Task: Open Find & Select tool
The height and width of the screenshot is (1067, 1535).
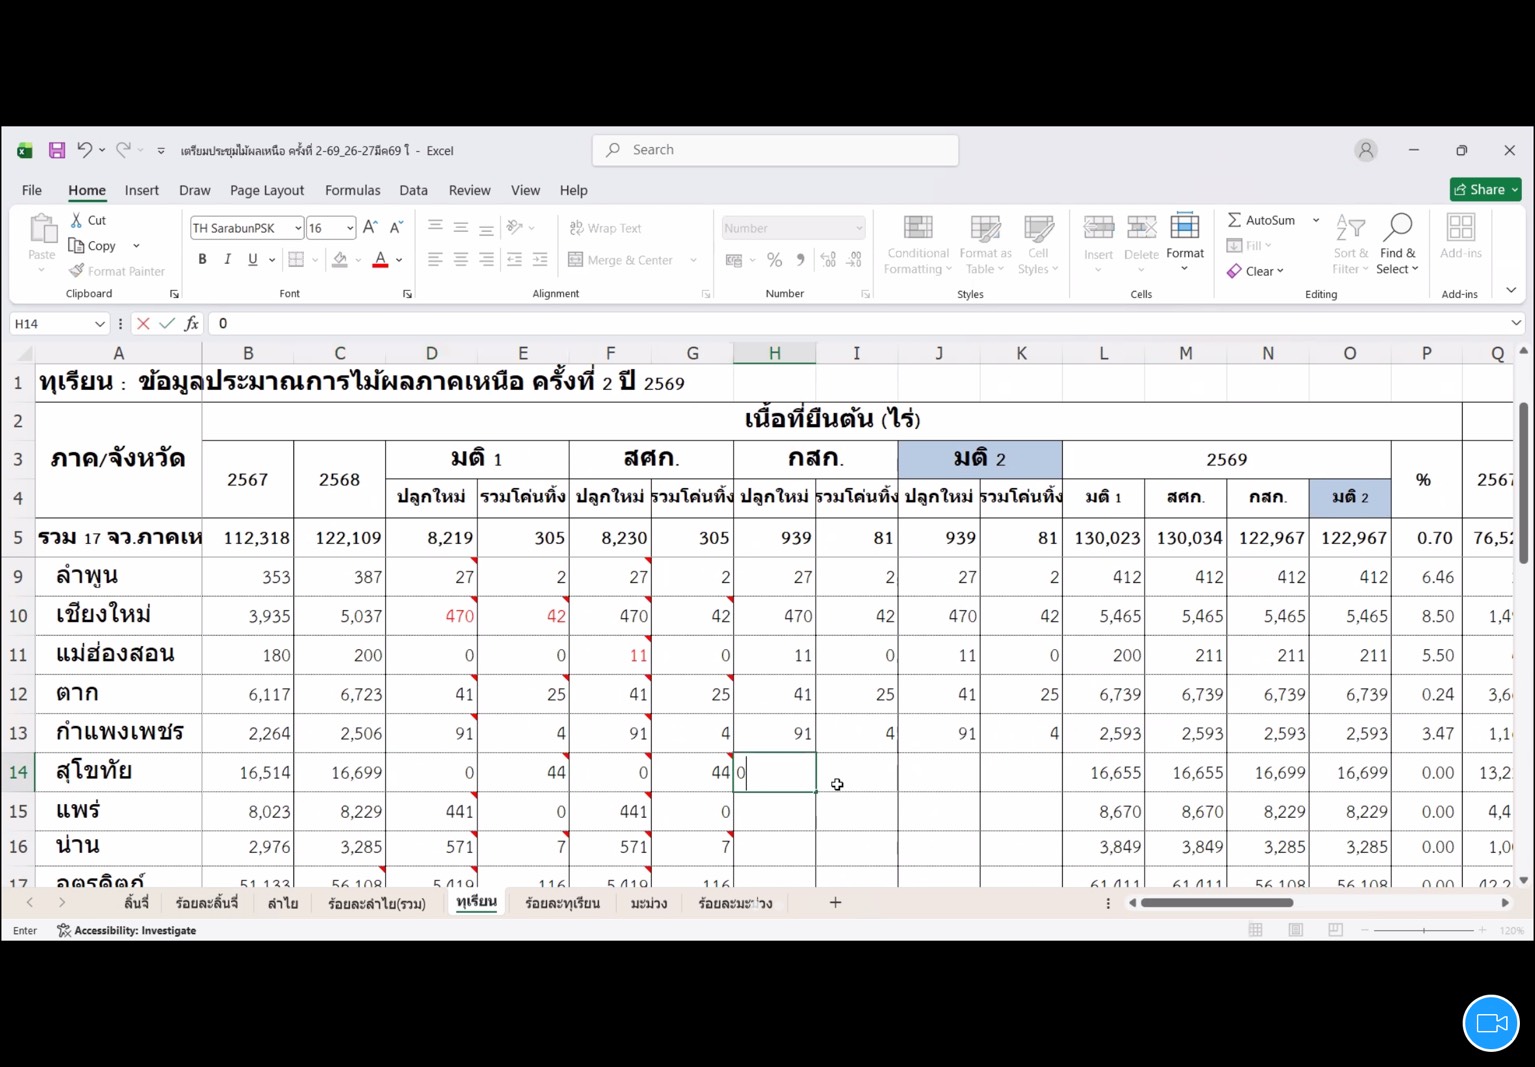Action: click(1397, 243)
